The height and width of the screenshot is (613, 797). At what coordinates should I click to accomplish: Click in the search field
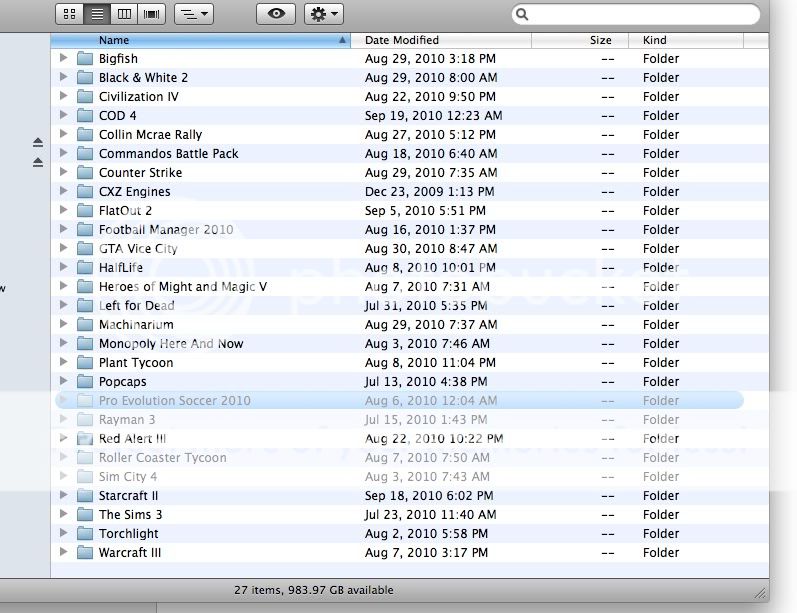coord(636,14)
